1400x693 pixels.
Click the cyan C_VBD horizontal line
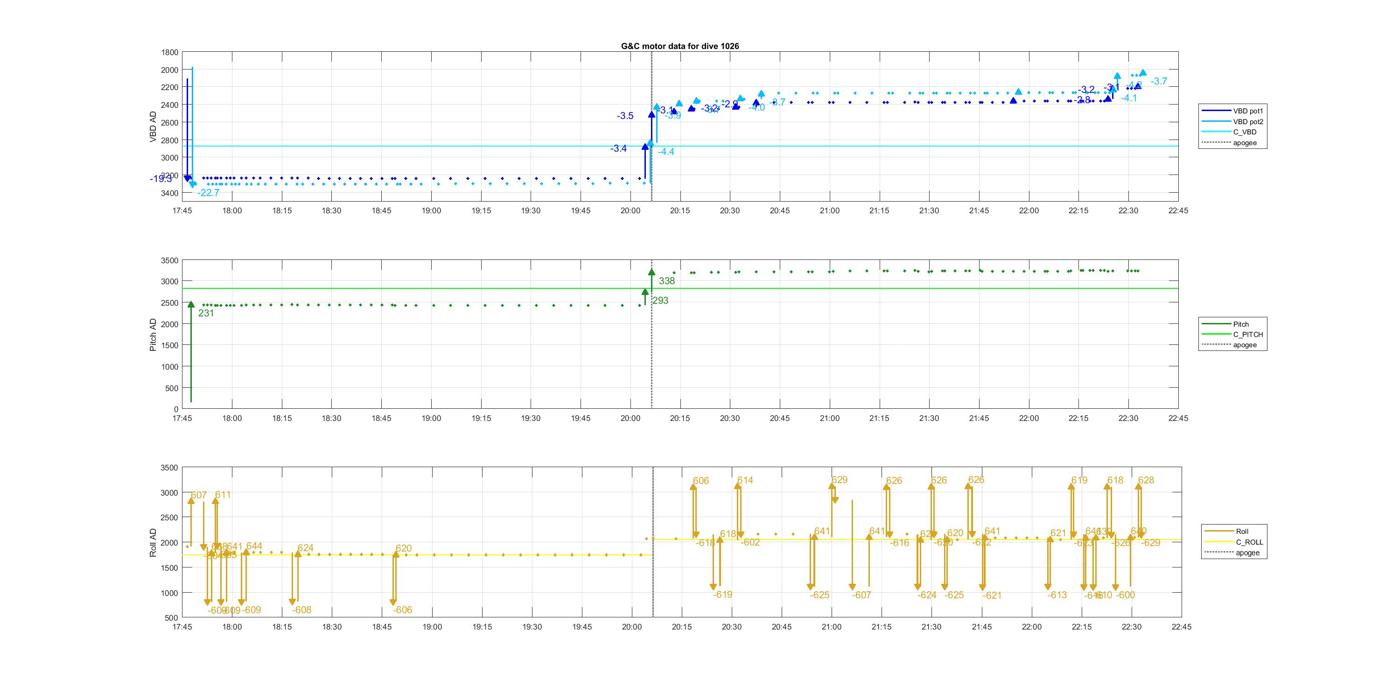pyautogui.click(x=680, y=146)
